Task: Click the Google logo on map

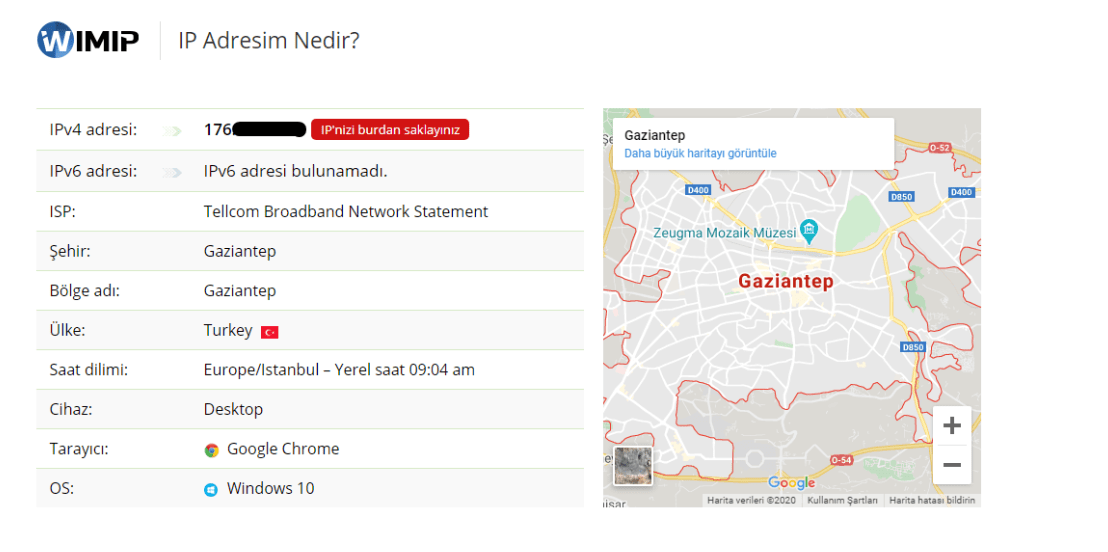Action: (x=791, y=483)
